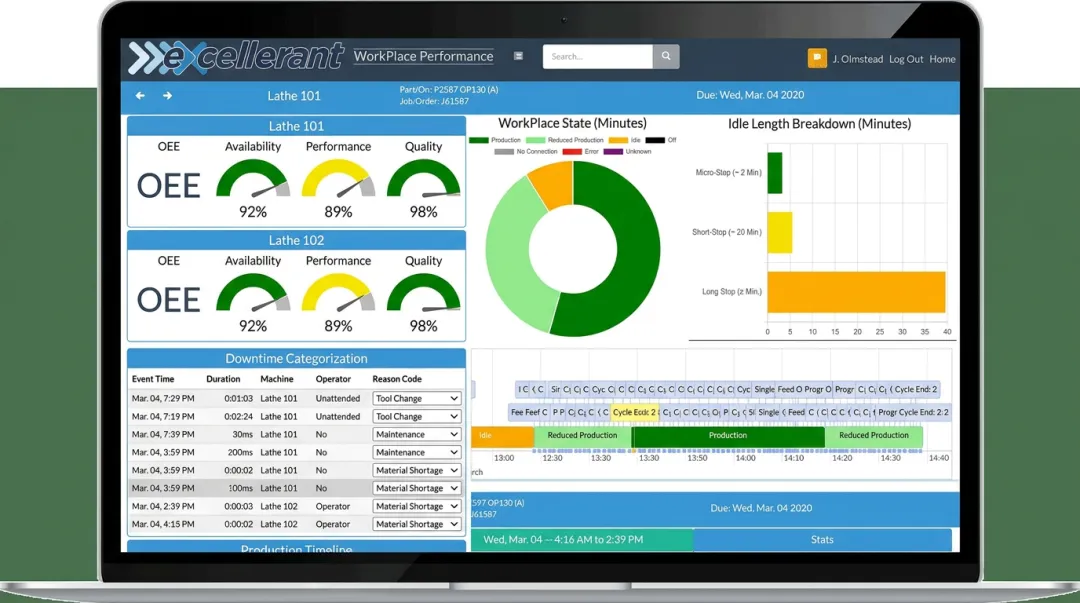Screen dimensions: 1080x603
Task: Go to previous machine with back arrow
Action: pos(141,96)
